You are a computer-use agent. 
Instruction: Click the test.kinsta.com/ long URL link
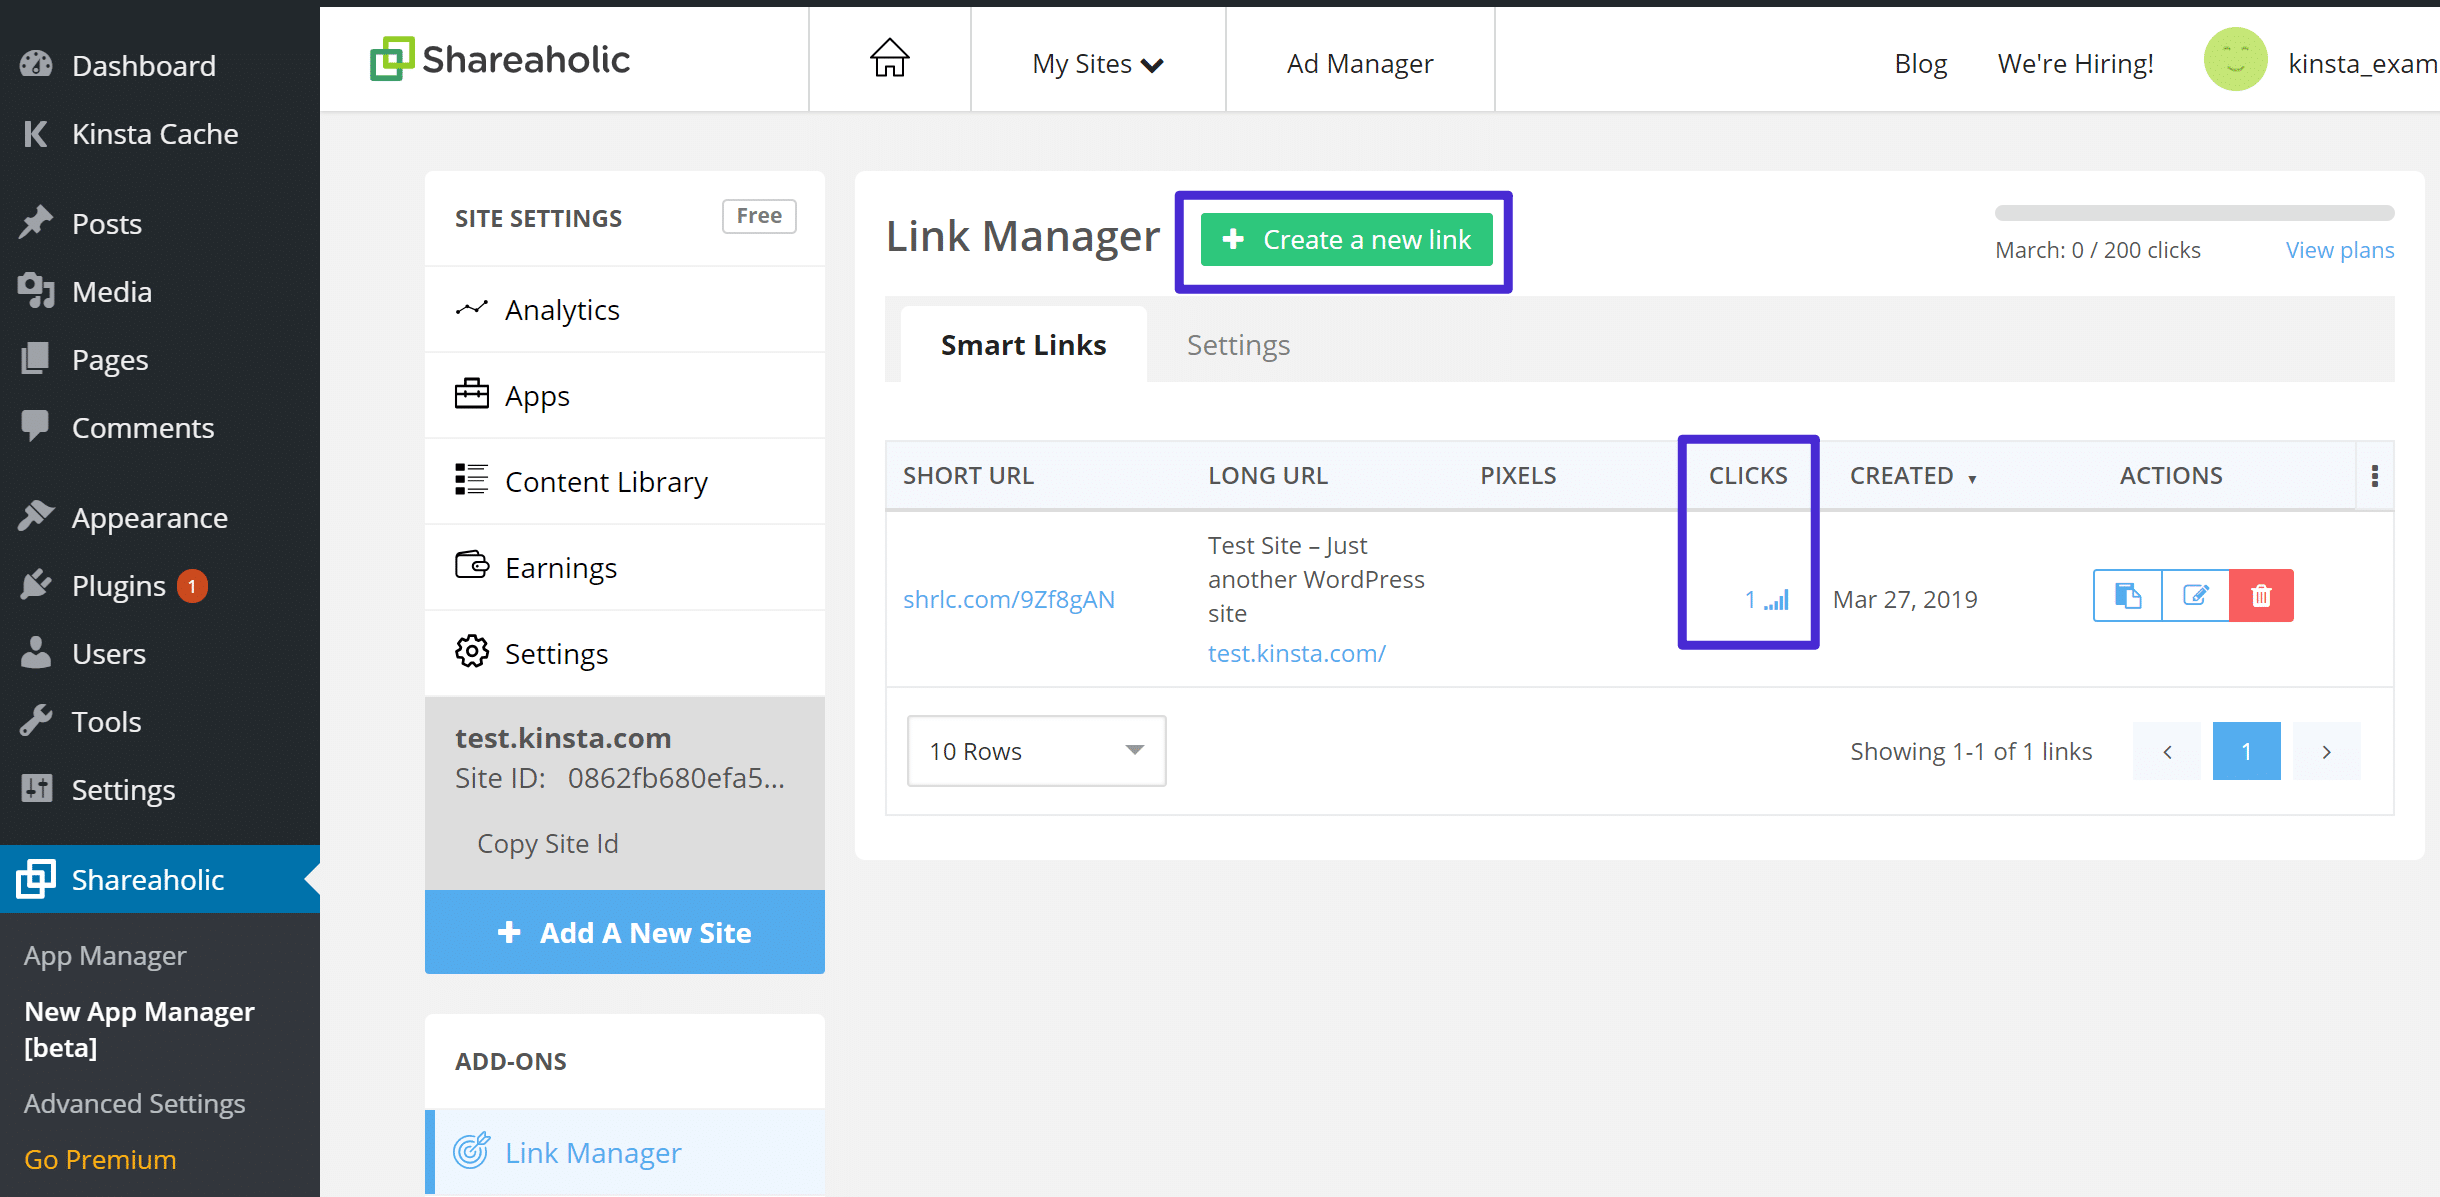[1296, 652]
